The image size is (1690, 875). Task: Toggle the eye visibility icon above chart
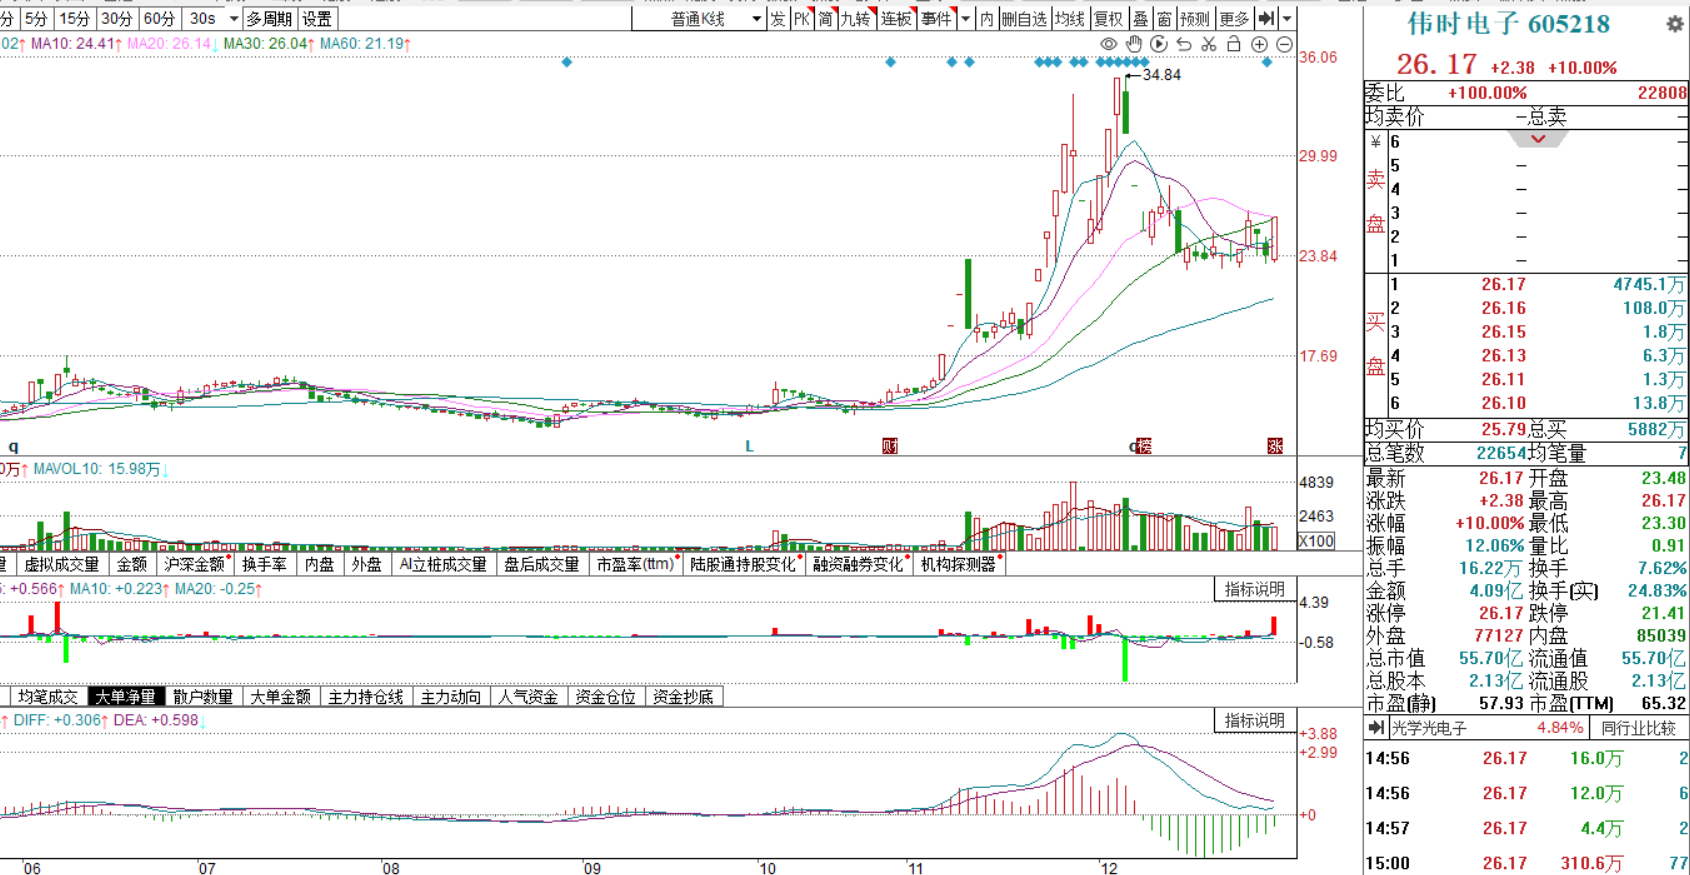coord(1108,44)
